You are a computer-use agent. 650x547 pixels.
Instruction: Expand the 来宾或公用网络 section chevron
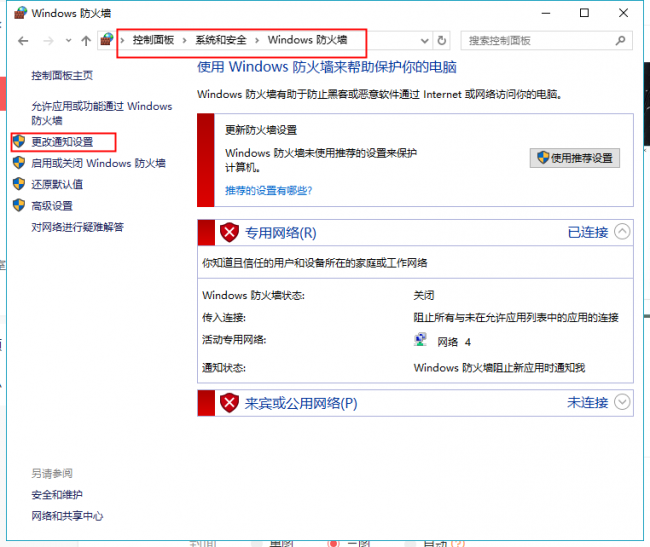click(x=622, y=402)
